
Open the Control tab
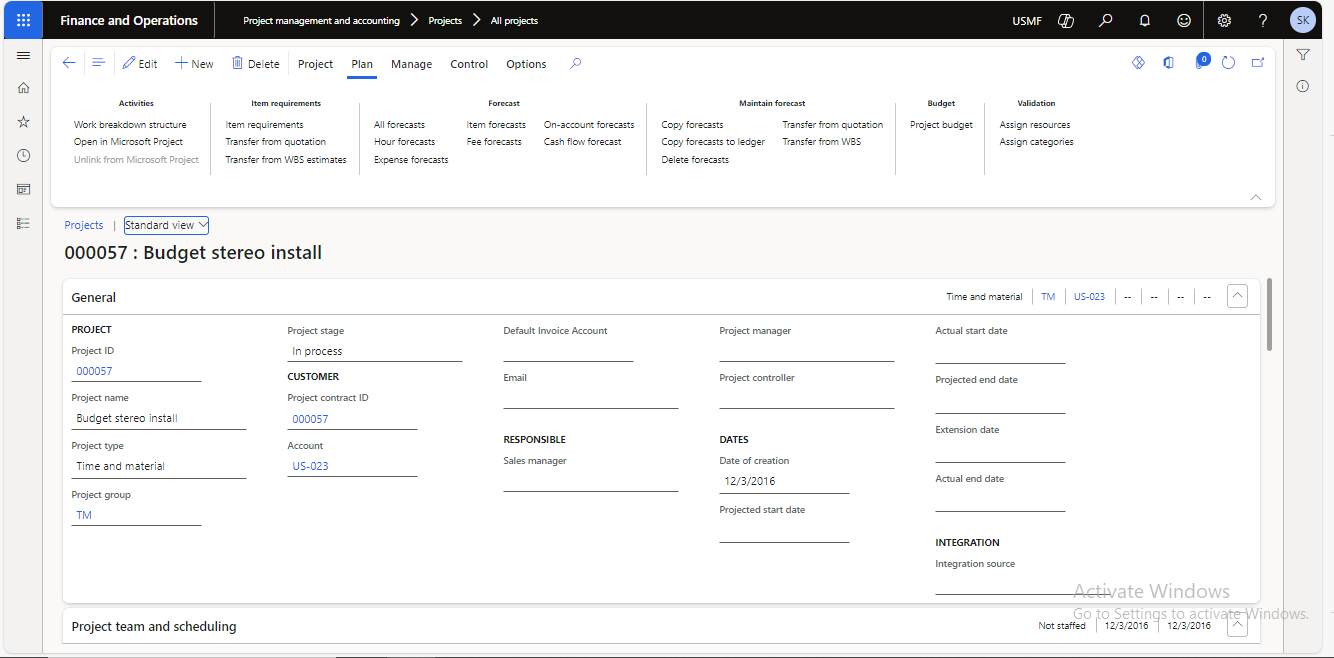pyautogui.click(x=469, y=64)
